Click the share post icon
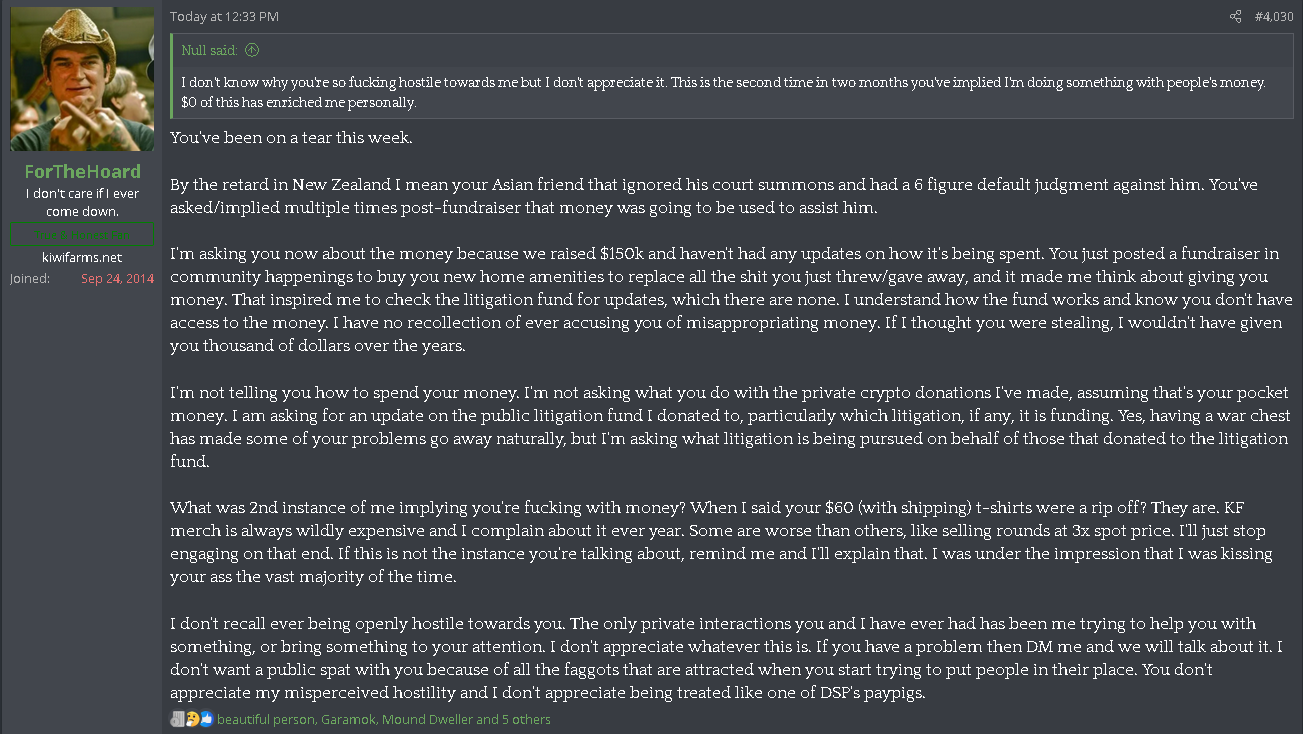This screenshot has height=734, width=1303. (1235, 16)
